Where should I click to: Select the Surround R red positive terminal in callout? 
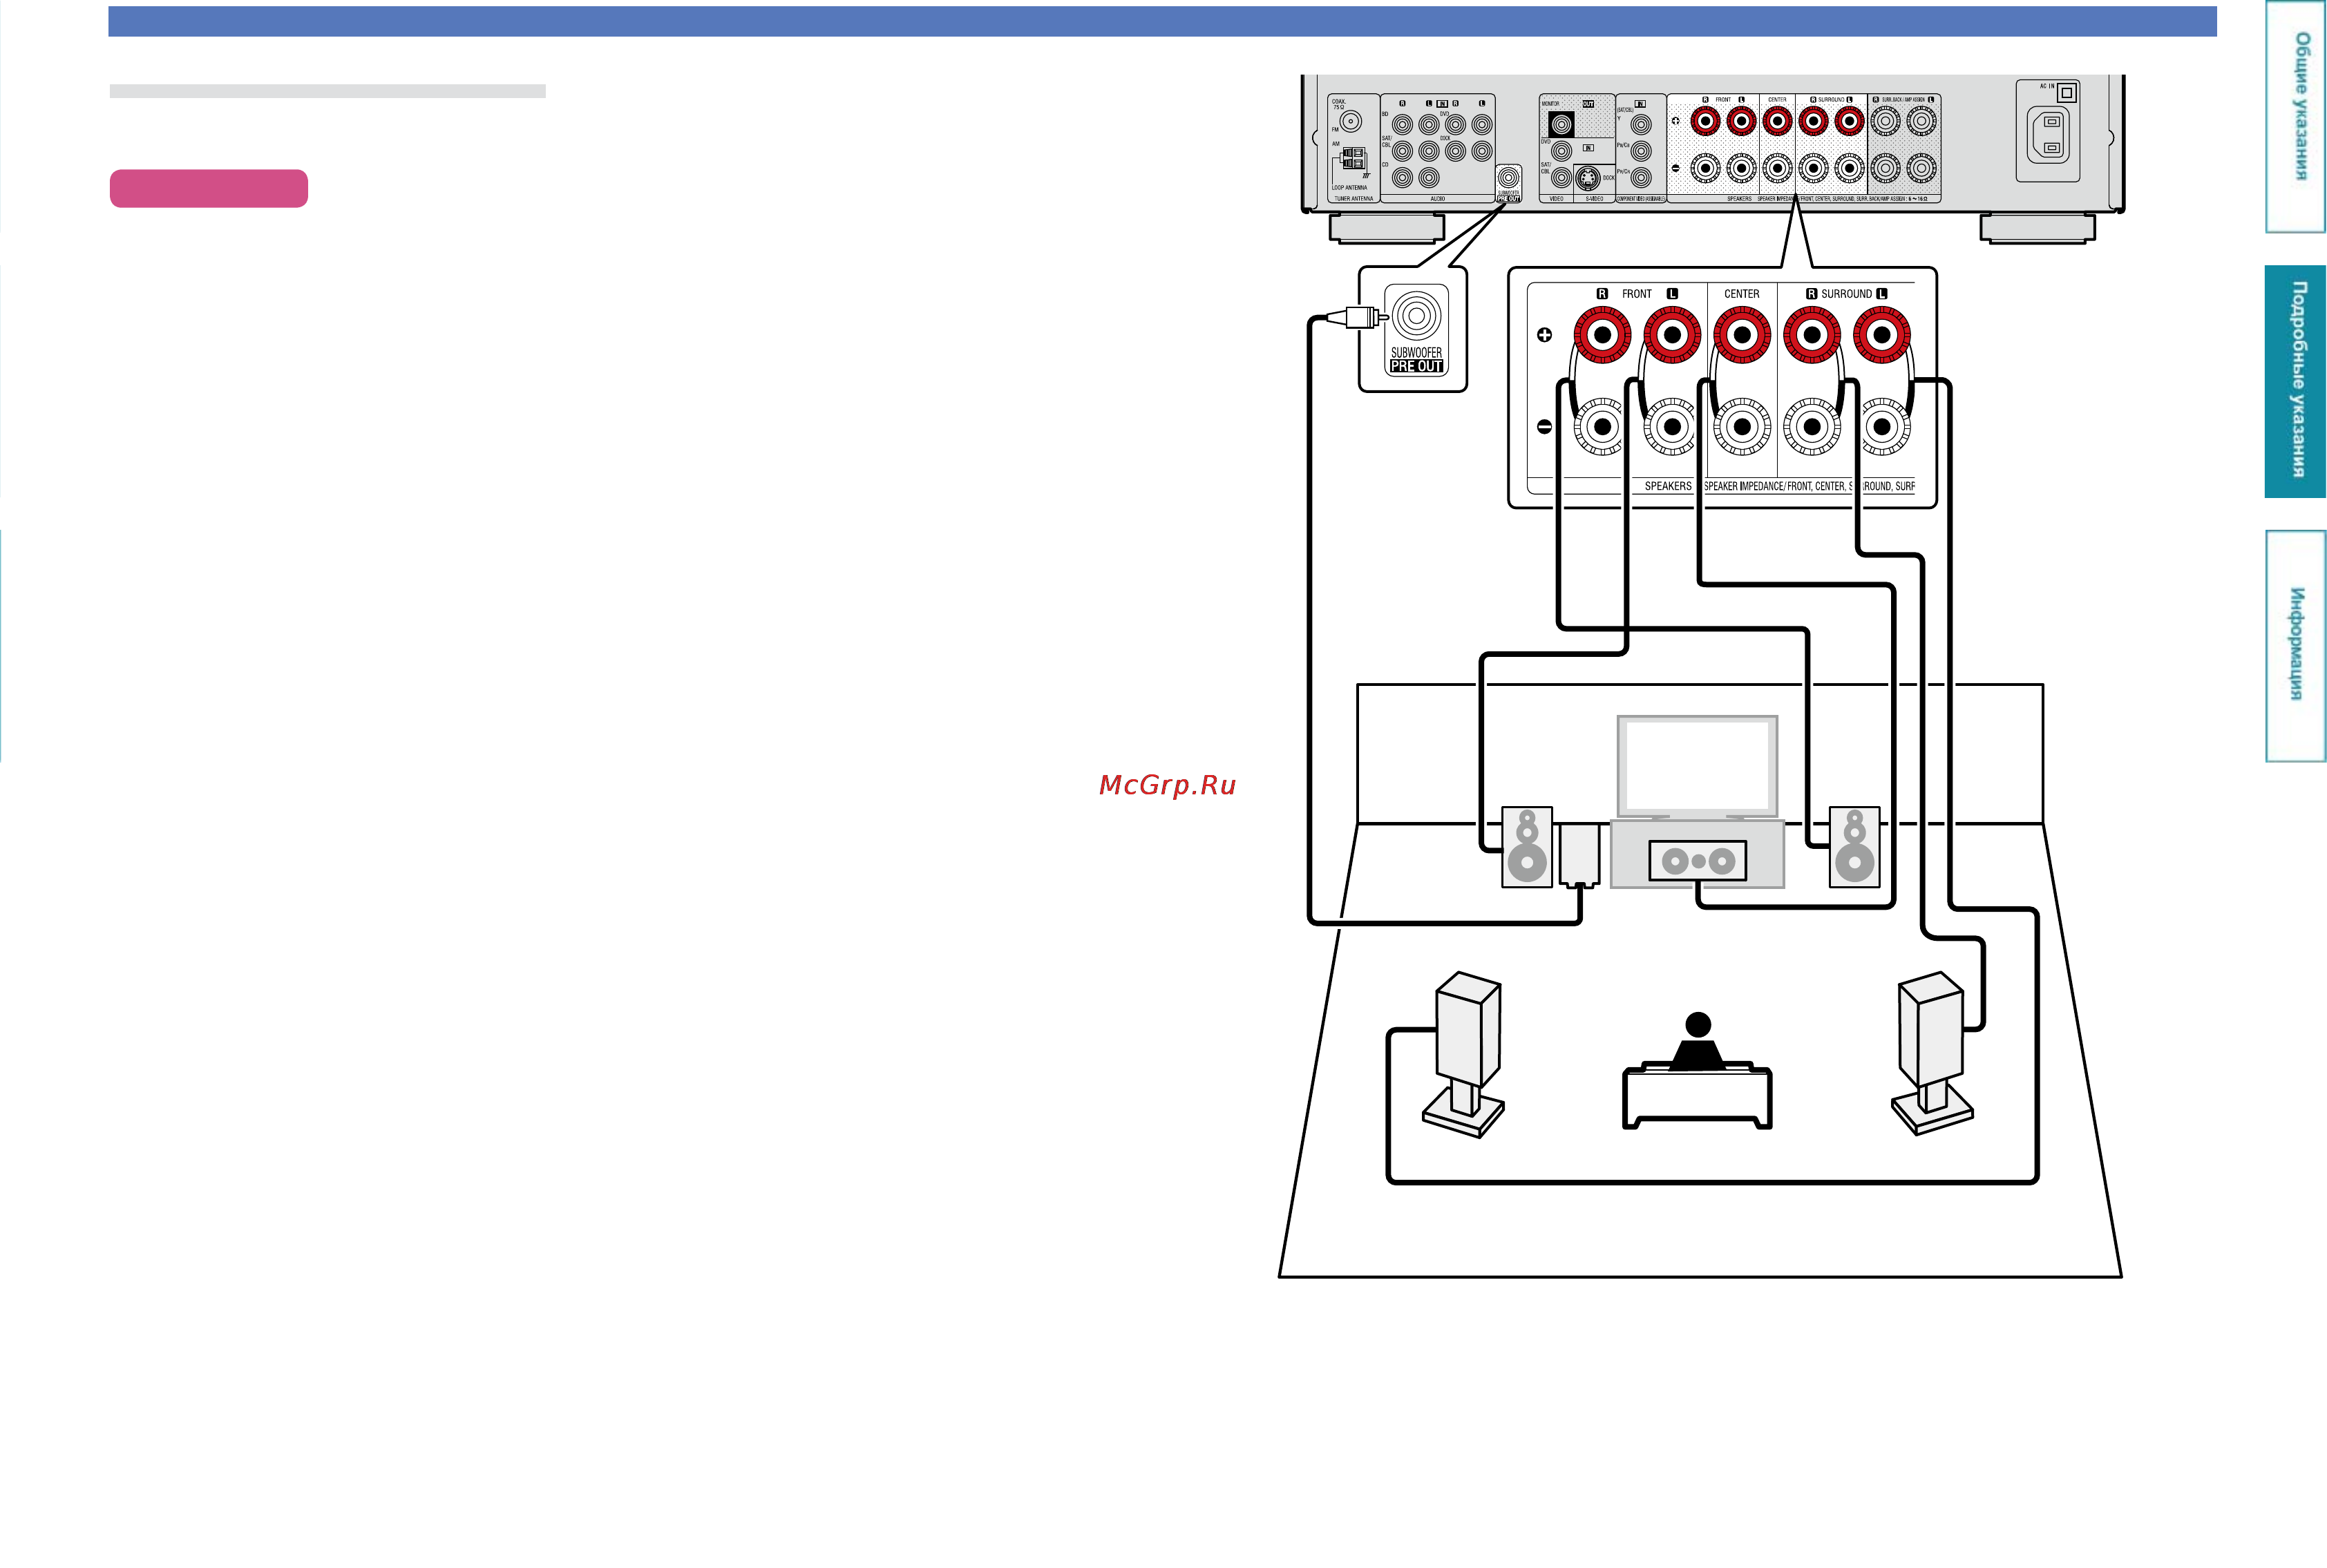1812,335
